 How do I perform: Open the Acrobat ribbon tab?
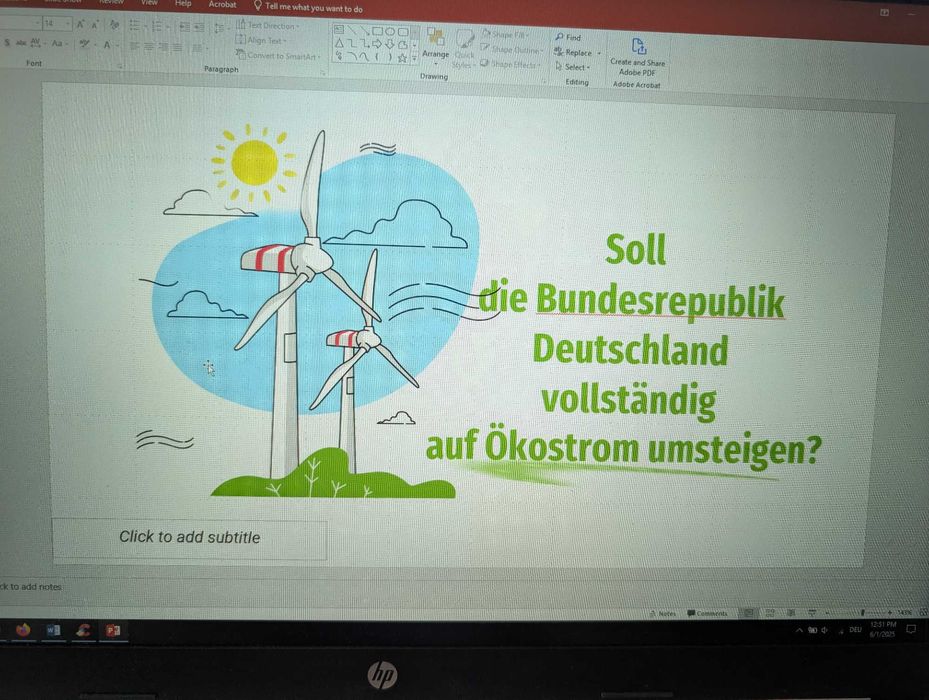click(222, 4)
